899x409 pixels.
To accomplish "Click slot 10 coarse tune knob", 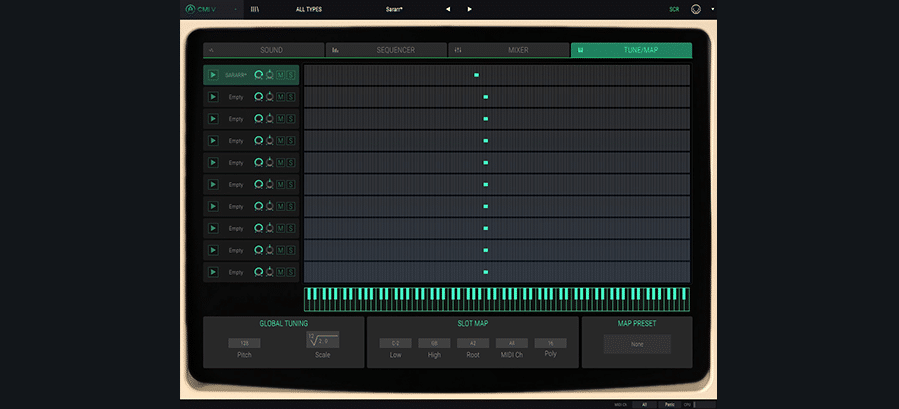I will (x=259, y=272).
